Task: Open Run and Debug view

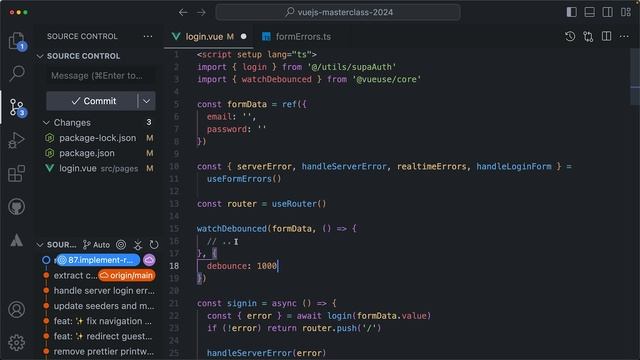Action: pyautogui.click(x=16, y=140)
